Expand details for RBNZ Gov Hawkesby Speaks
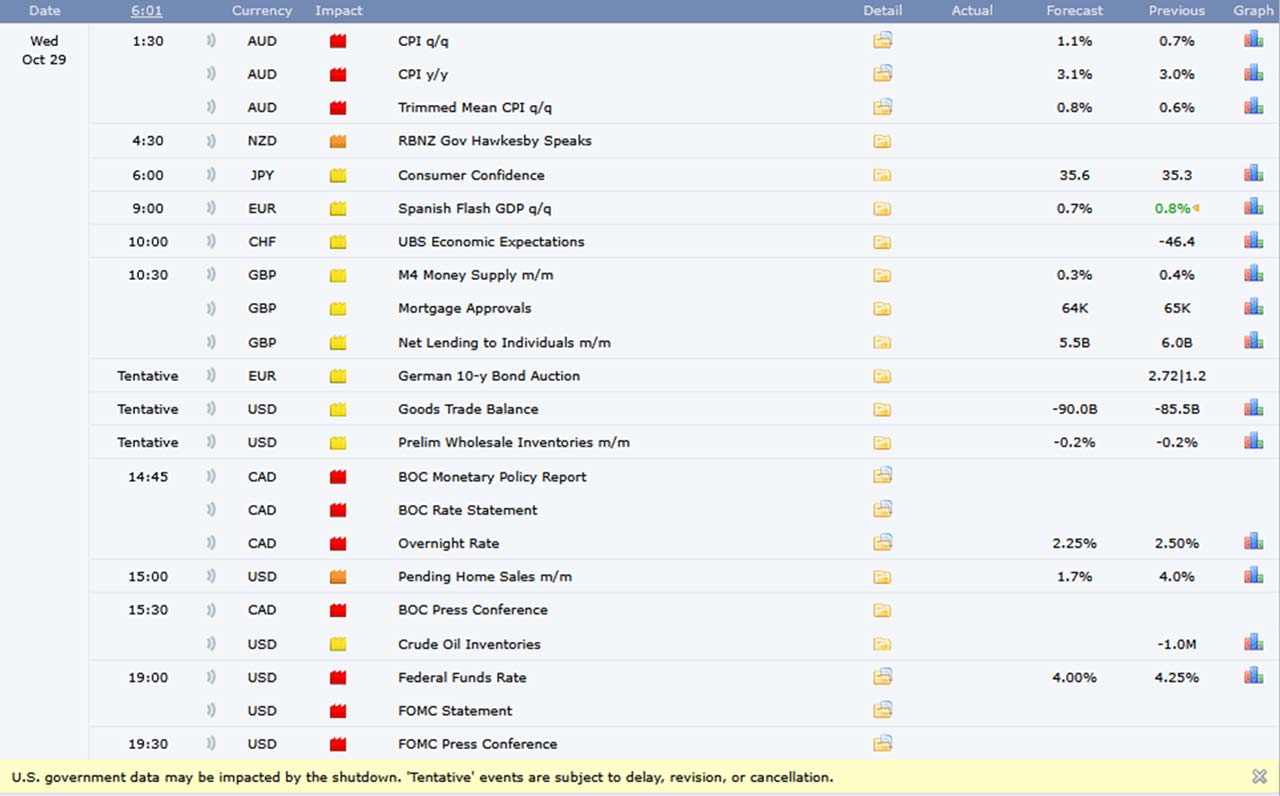The height and width of the screenshot is (796, 1280). 882,141
